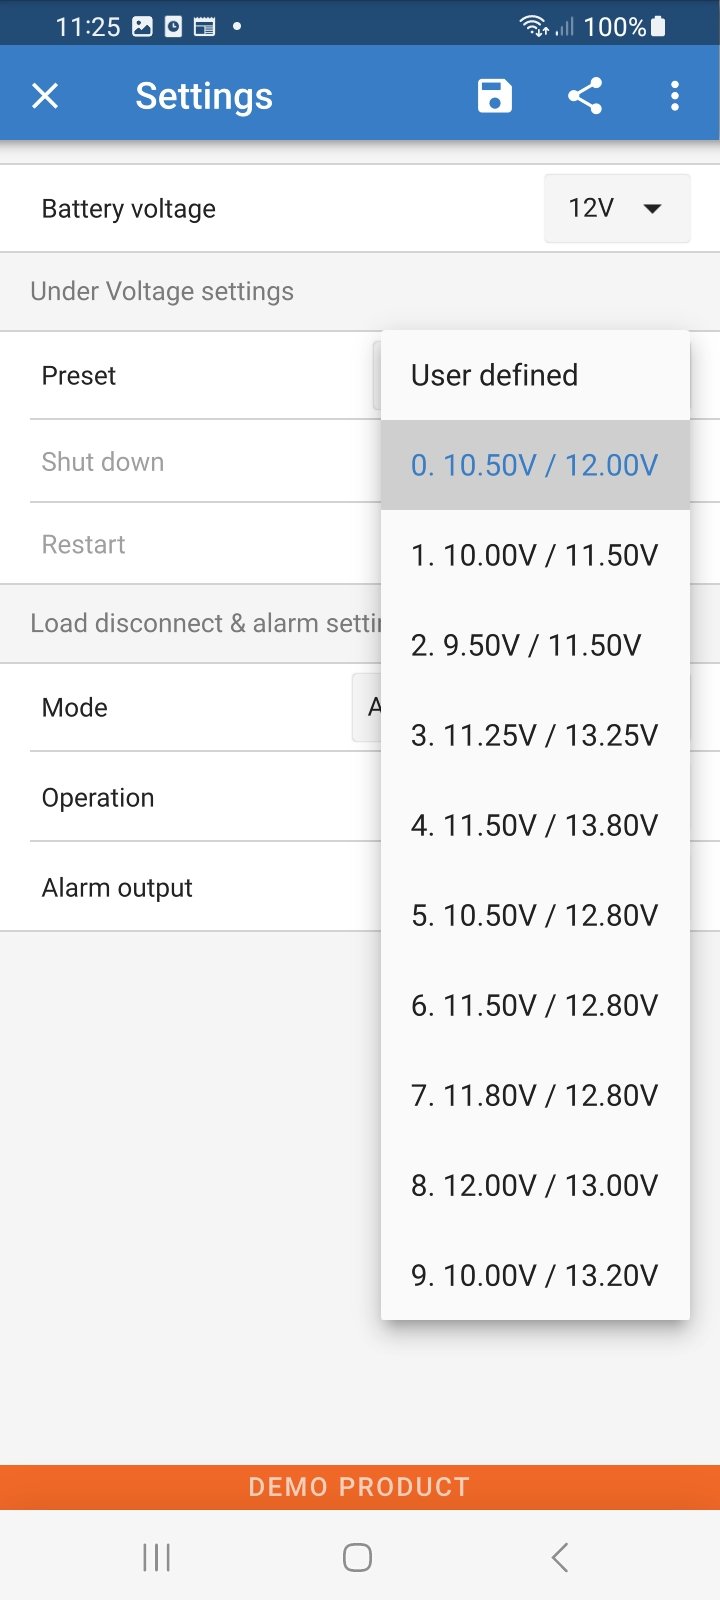Choose preset 9. 10.00V / 13.20V
The width and height of the screenshot is (720, 1600).
pos(535,1275)
